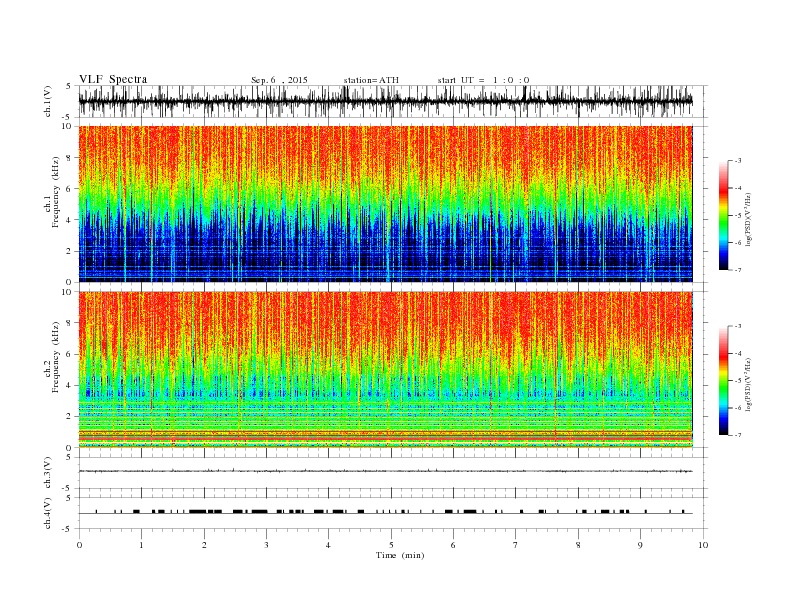The height and width of the screenshot is (612, 792).
Task: Click time axis tick label "7"
Action: (516, 545)
